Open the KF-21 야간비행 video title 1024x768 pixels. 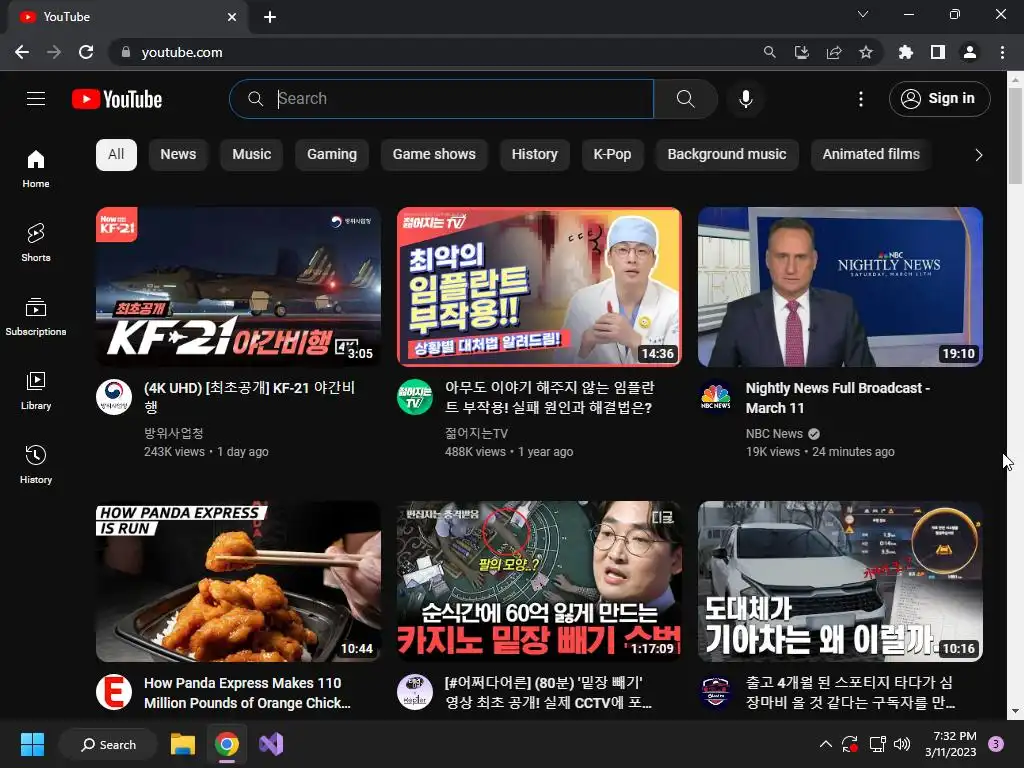249,398
